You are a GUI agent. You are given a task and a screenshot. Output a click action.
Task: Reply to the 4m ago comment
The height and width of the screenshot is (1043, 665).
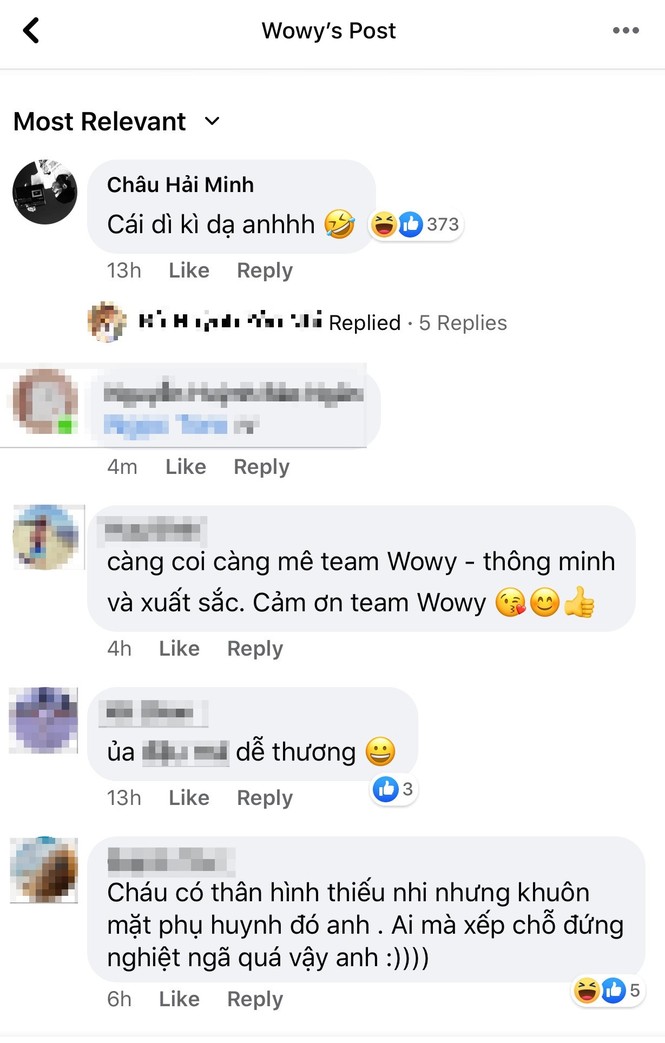point(261,467)
